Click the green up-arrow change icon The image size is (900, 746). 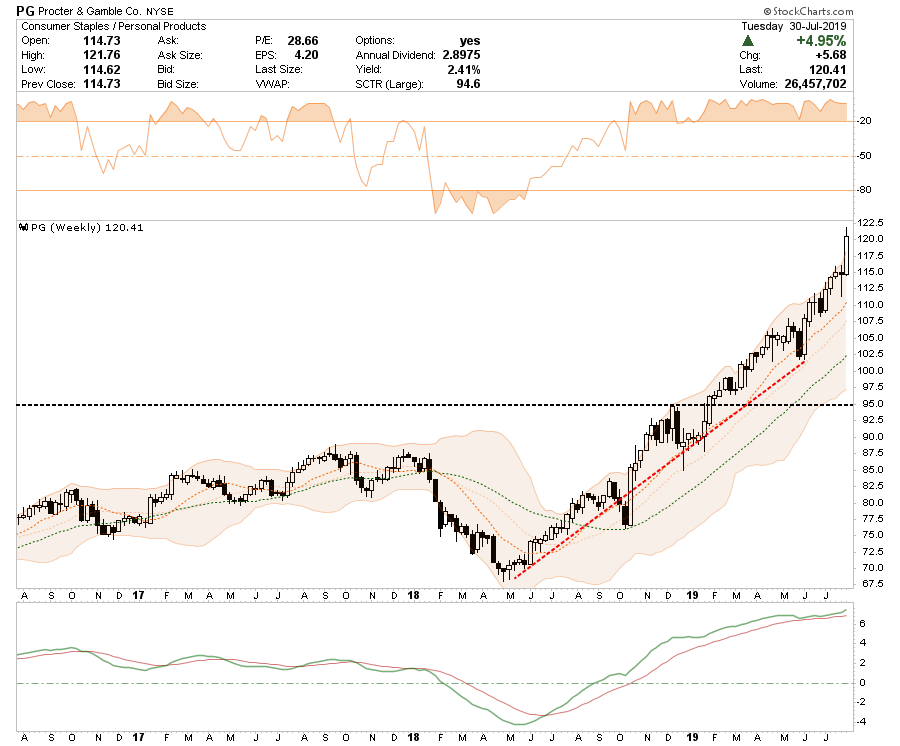pyautogui.click(x=747, y=41)
